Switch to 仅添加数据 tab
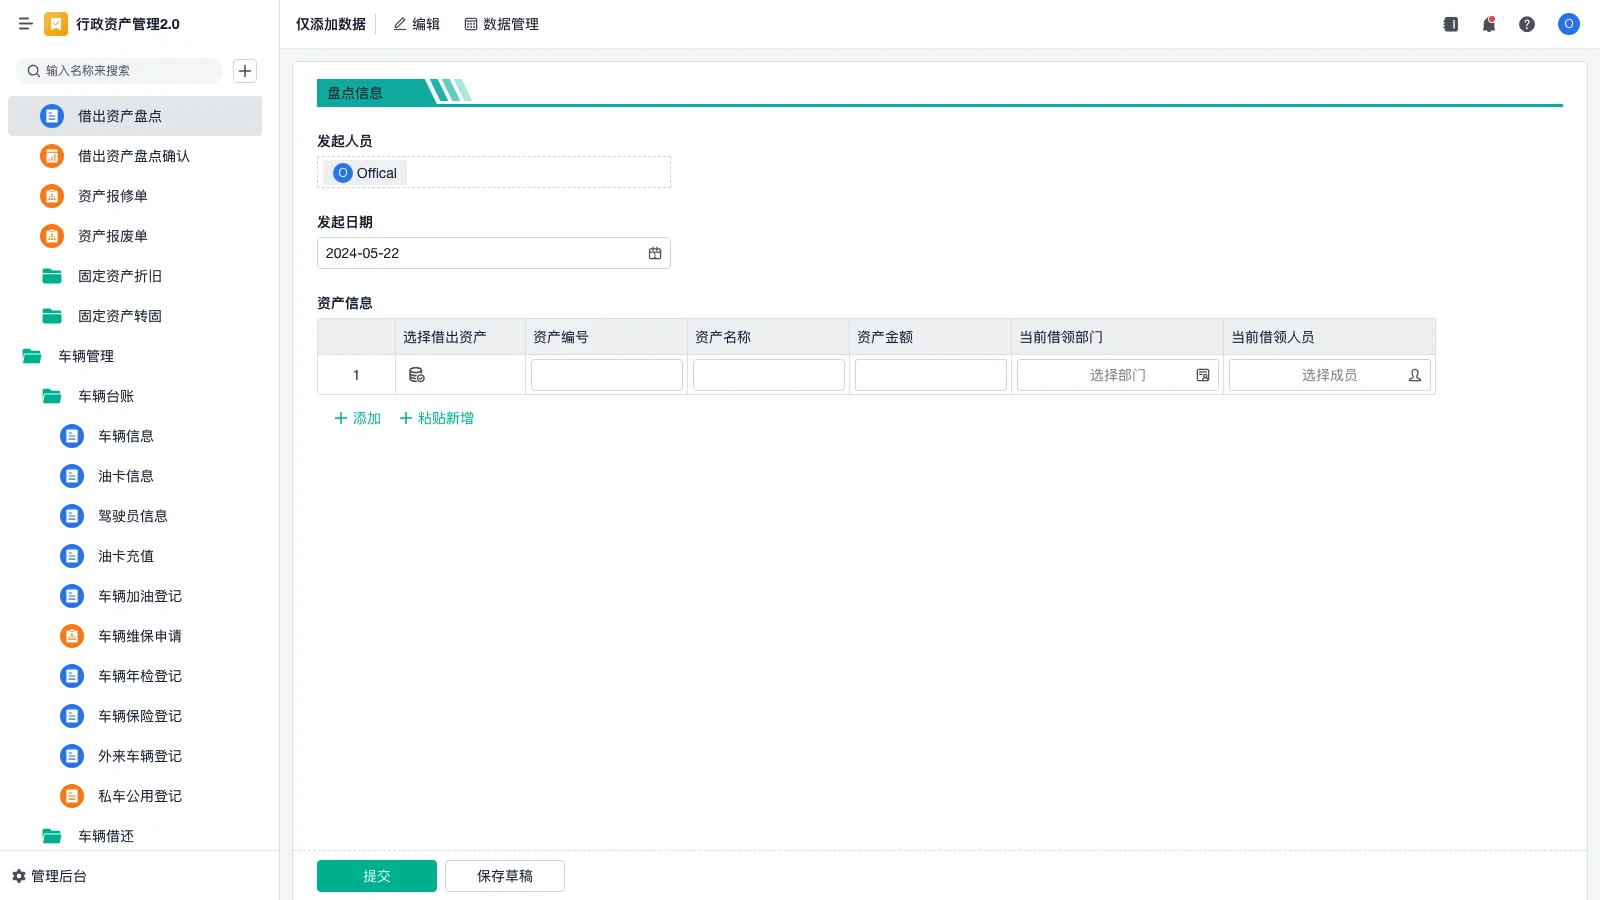The image size is (1600, 900). click(x=331, y=24)
